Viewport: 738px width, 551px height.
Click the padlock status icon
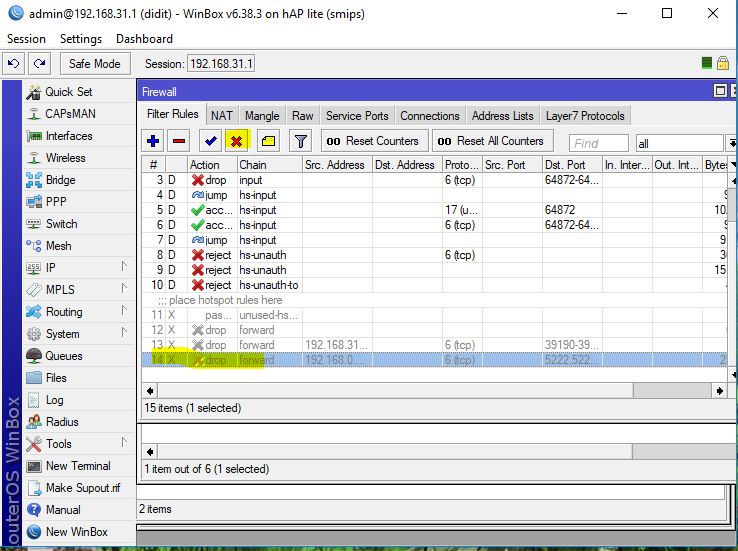[x=723, y=63]
